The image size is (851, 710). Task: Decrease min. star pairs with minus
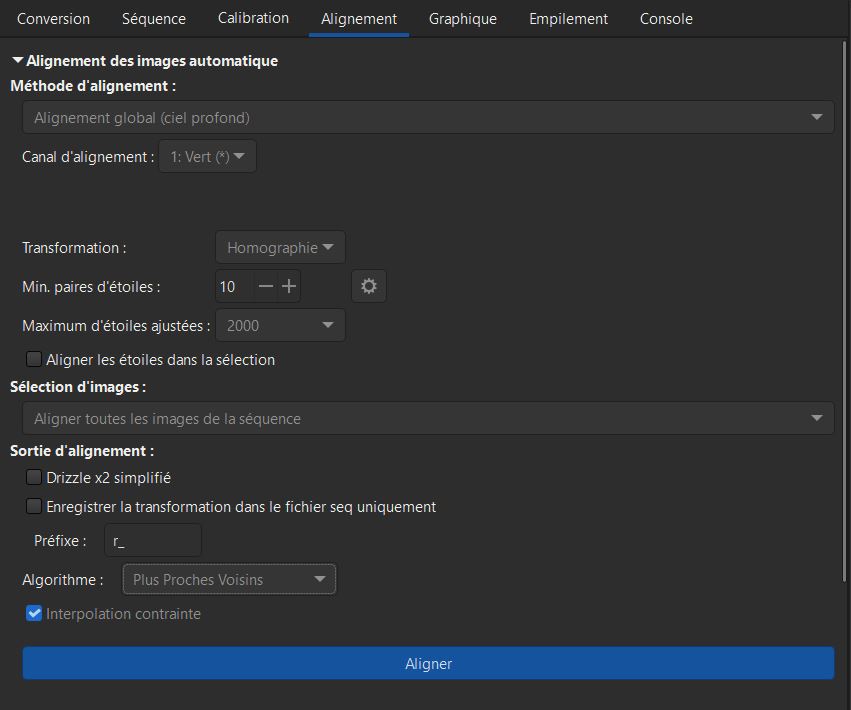265,286
